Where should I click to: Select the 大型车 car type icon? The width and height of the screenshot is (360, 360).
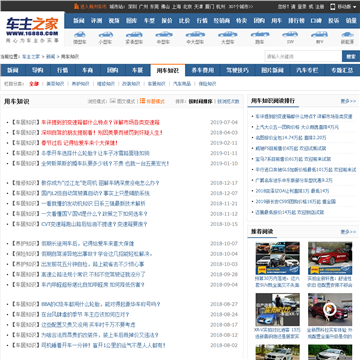[228, 37]
